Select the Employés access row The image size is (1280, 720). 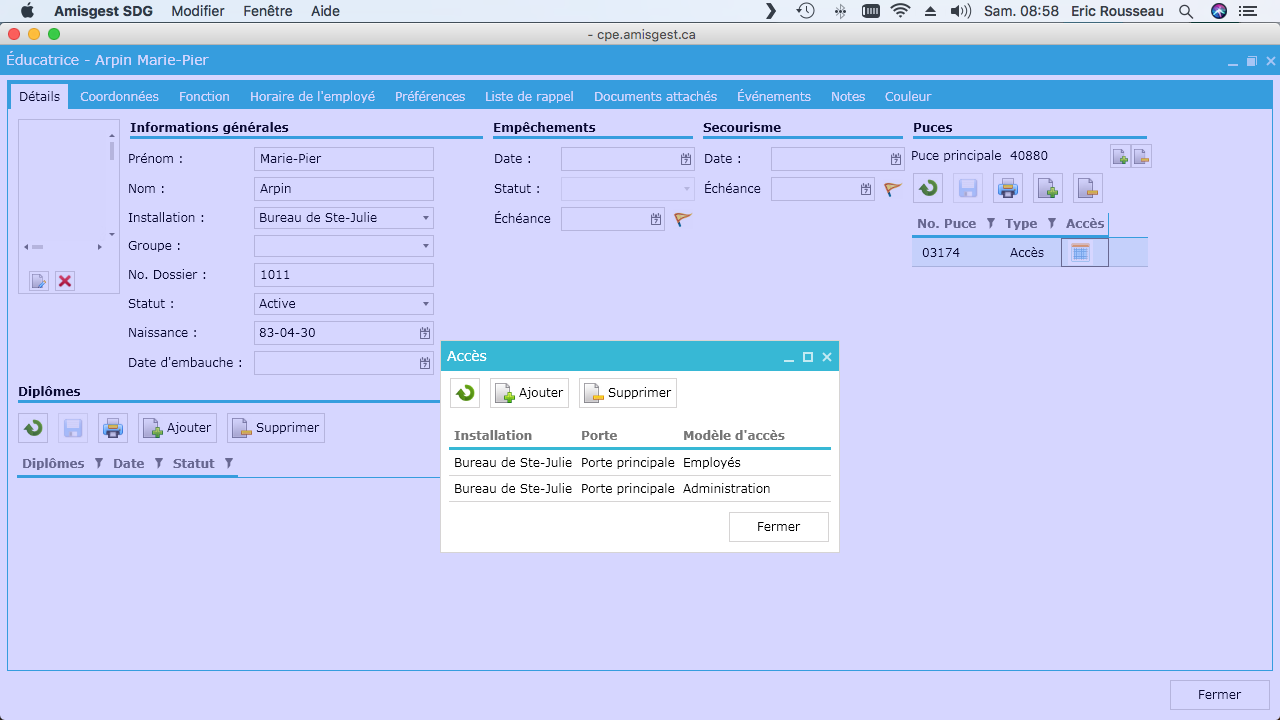pos(640,463)
